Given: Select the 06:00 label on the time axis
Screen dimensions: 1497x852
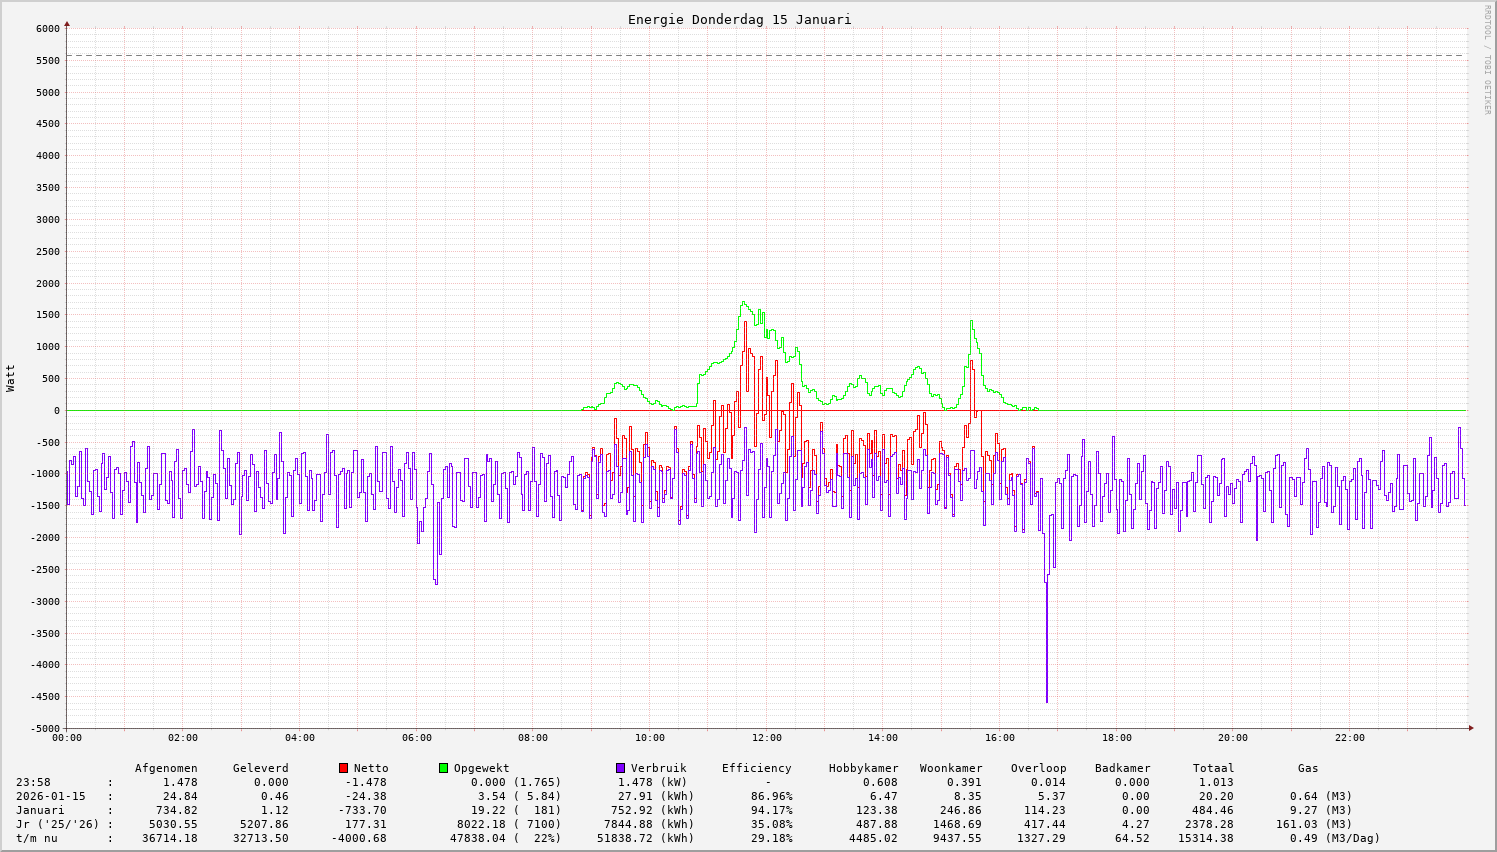Looking at the screenshot, I should click(416, 738).
